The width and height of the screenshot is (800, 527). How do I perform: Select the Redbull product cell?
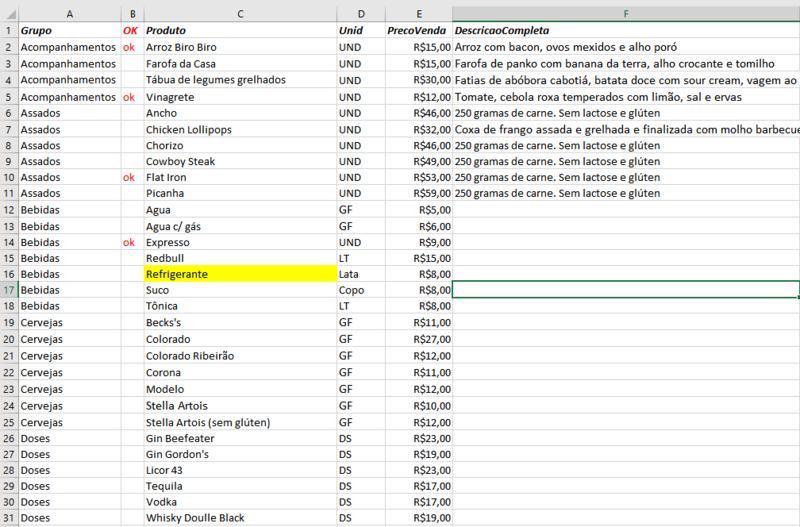[240, 258]
